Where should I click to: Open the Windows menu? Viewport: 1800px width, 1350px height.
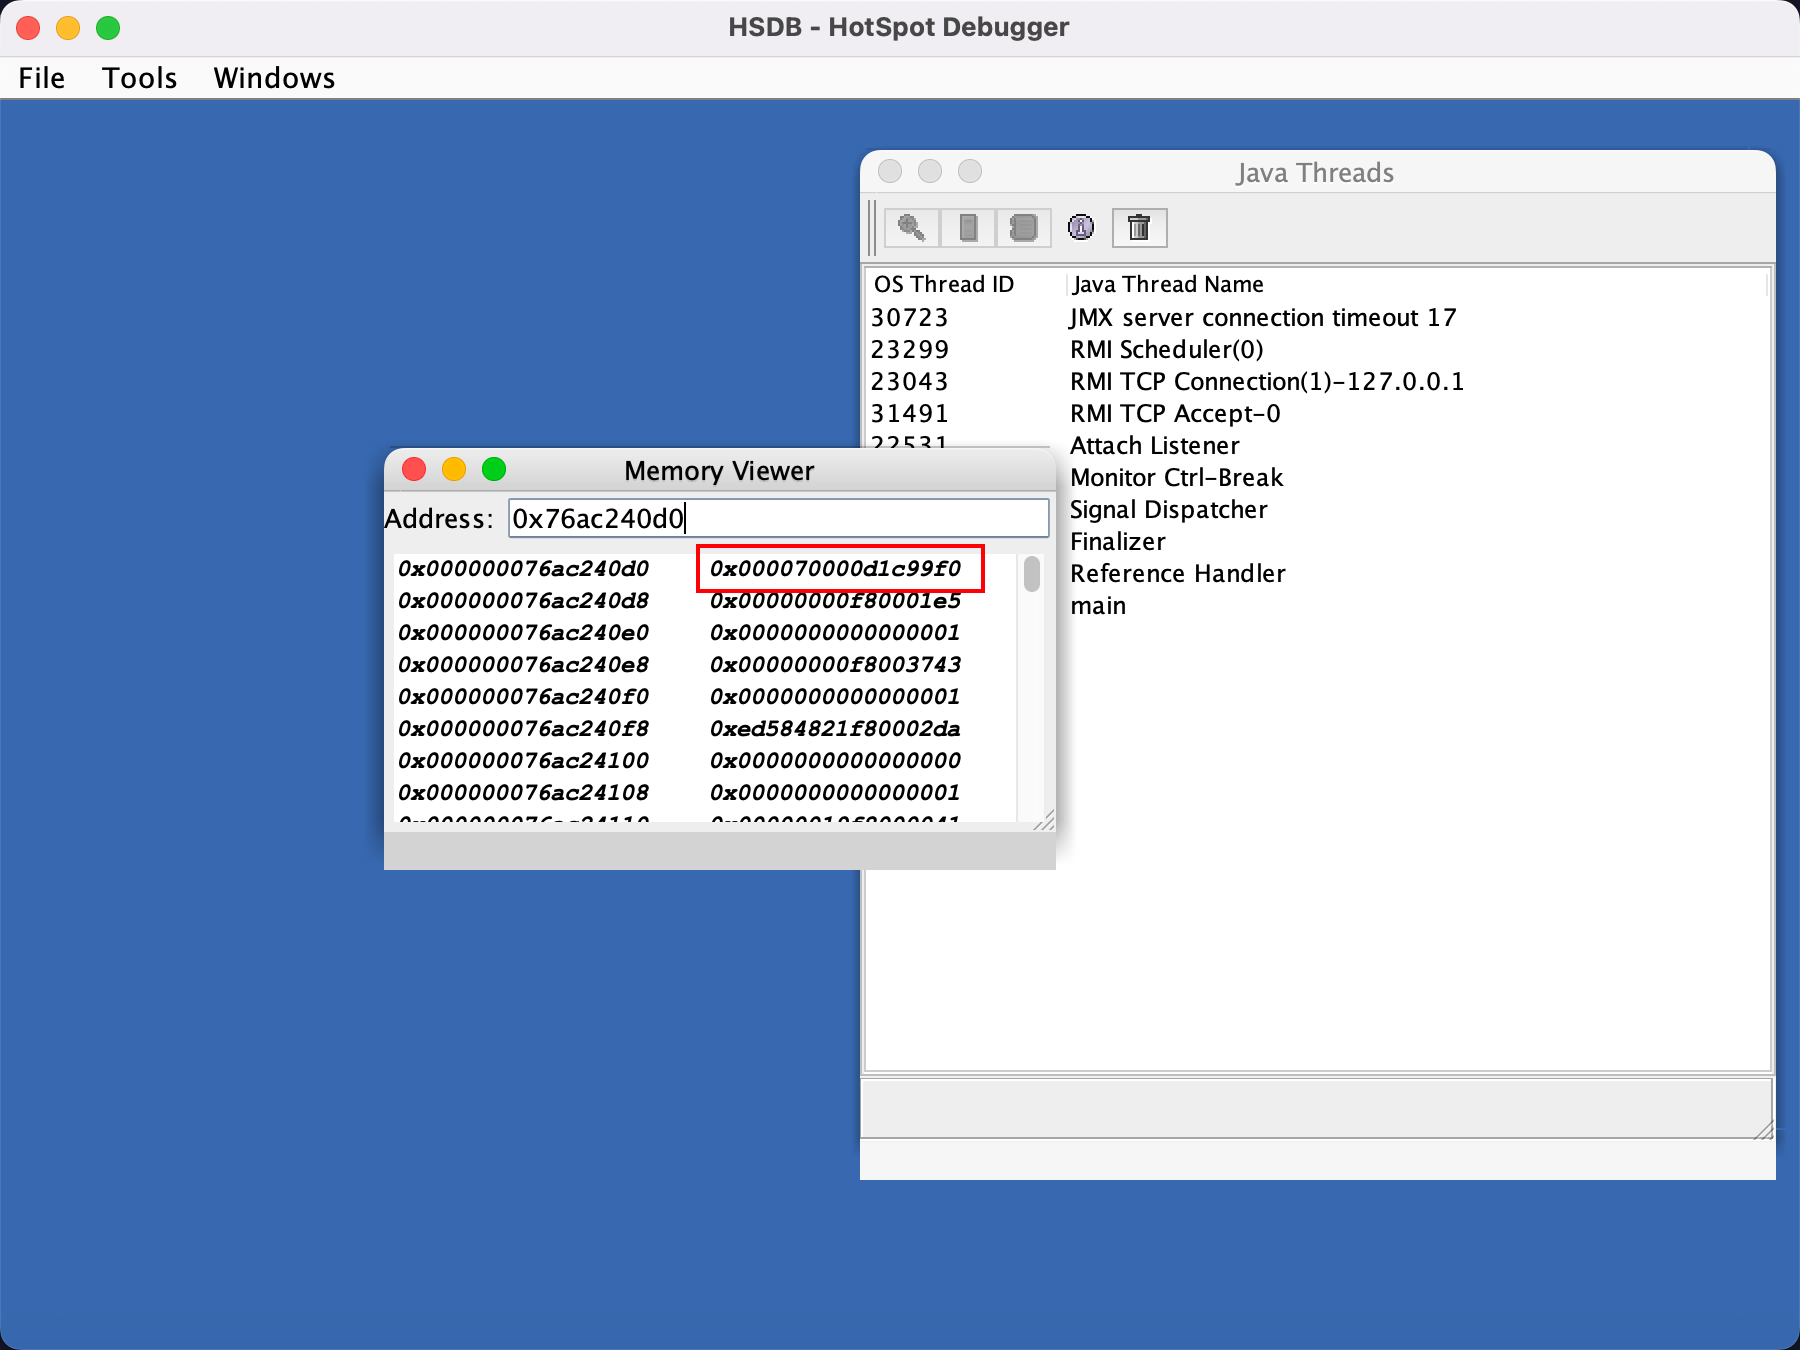coord(274,78)
